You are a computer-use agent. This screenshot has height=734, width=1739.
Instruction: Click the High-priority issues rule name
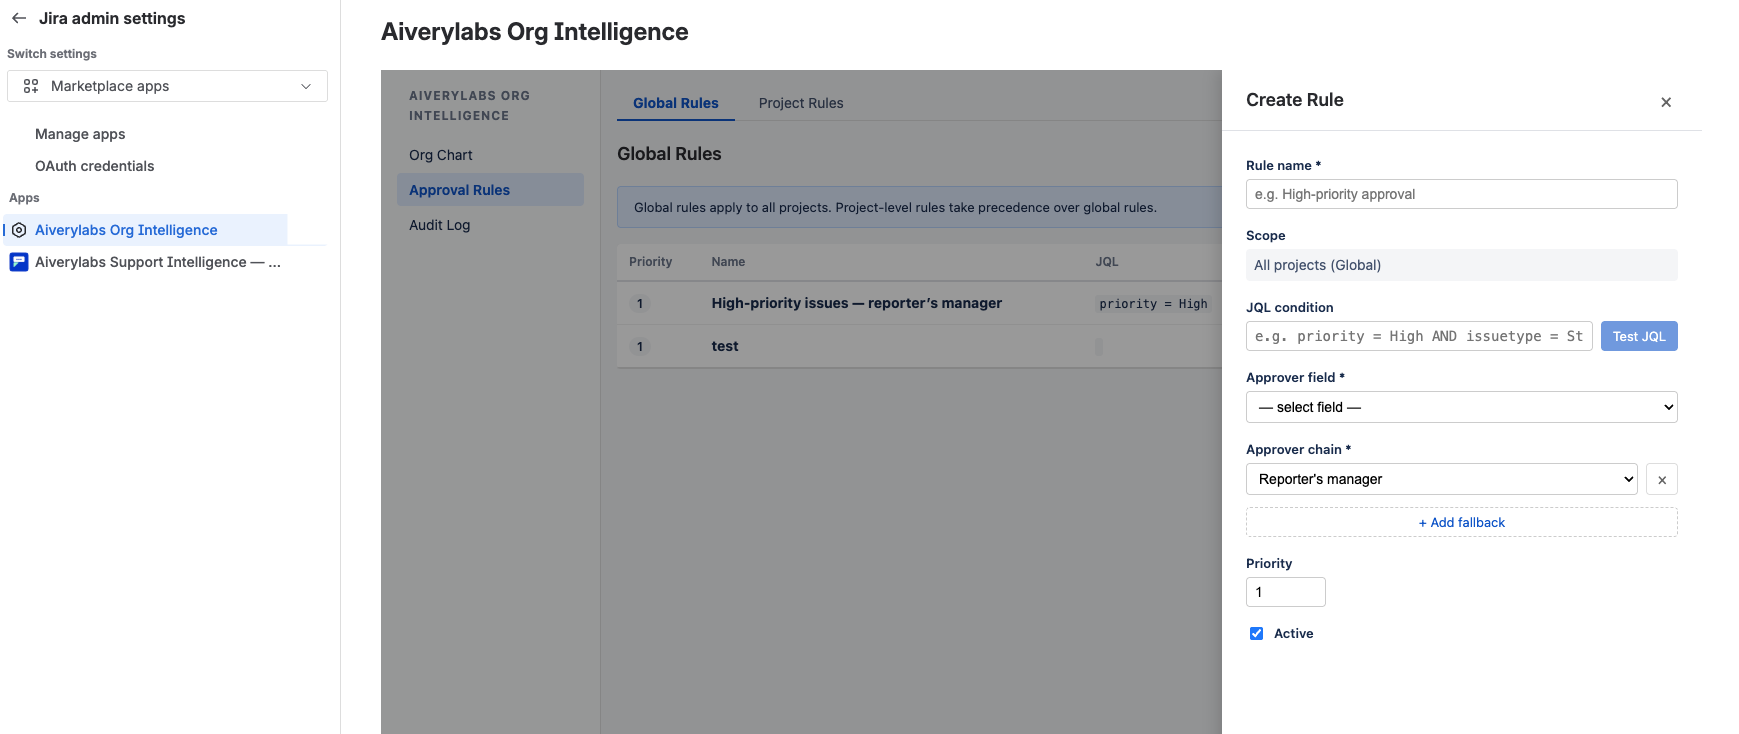pos(856,303)
